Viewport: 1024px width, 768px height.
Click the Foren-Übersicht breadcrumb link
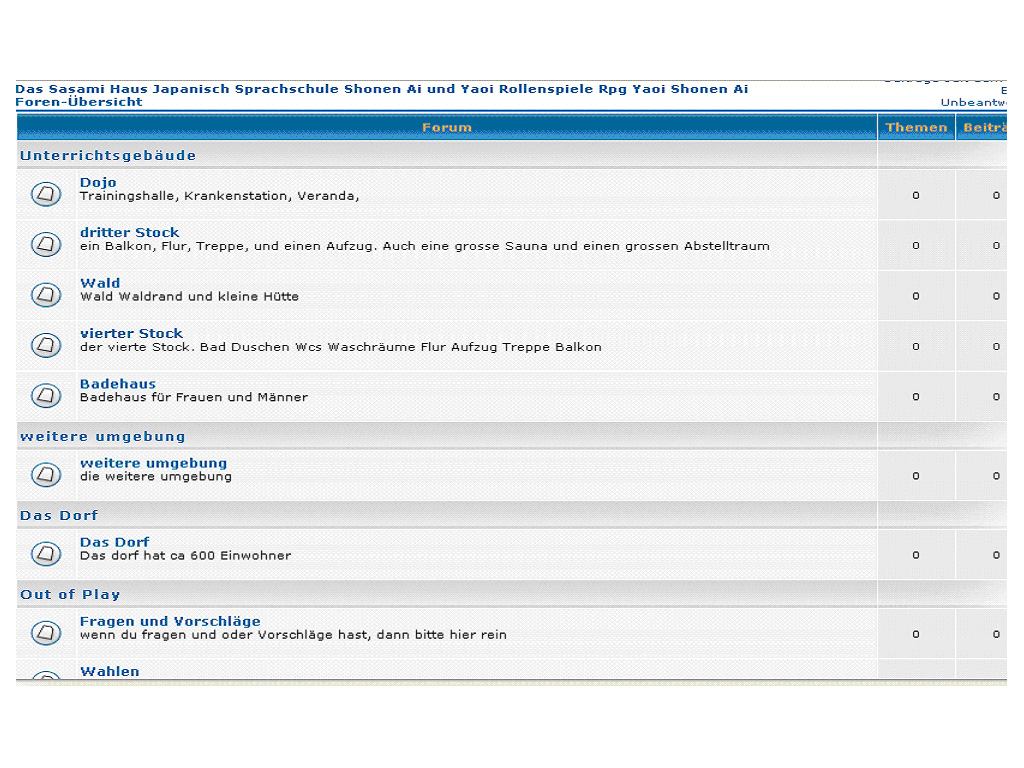tap(79, 101)
